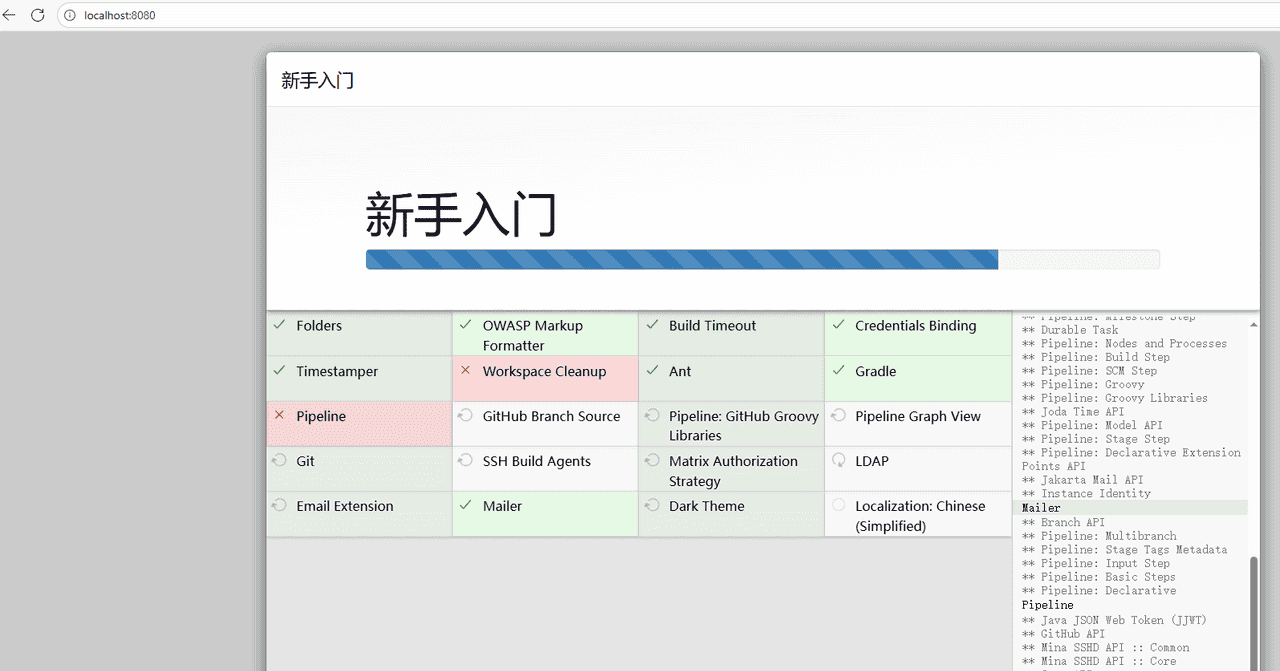Click the spinner beside GitHub Branch Source

[x=465, y=416]
